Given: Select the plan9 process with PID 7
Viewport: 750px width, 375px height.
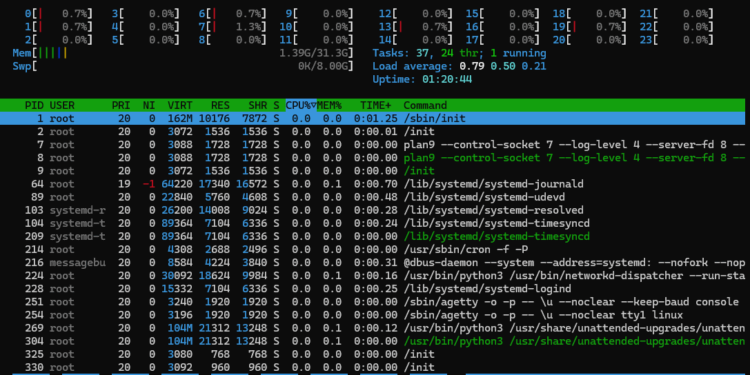Looking at the screenshot, I should [373, 144].
